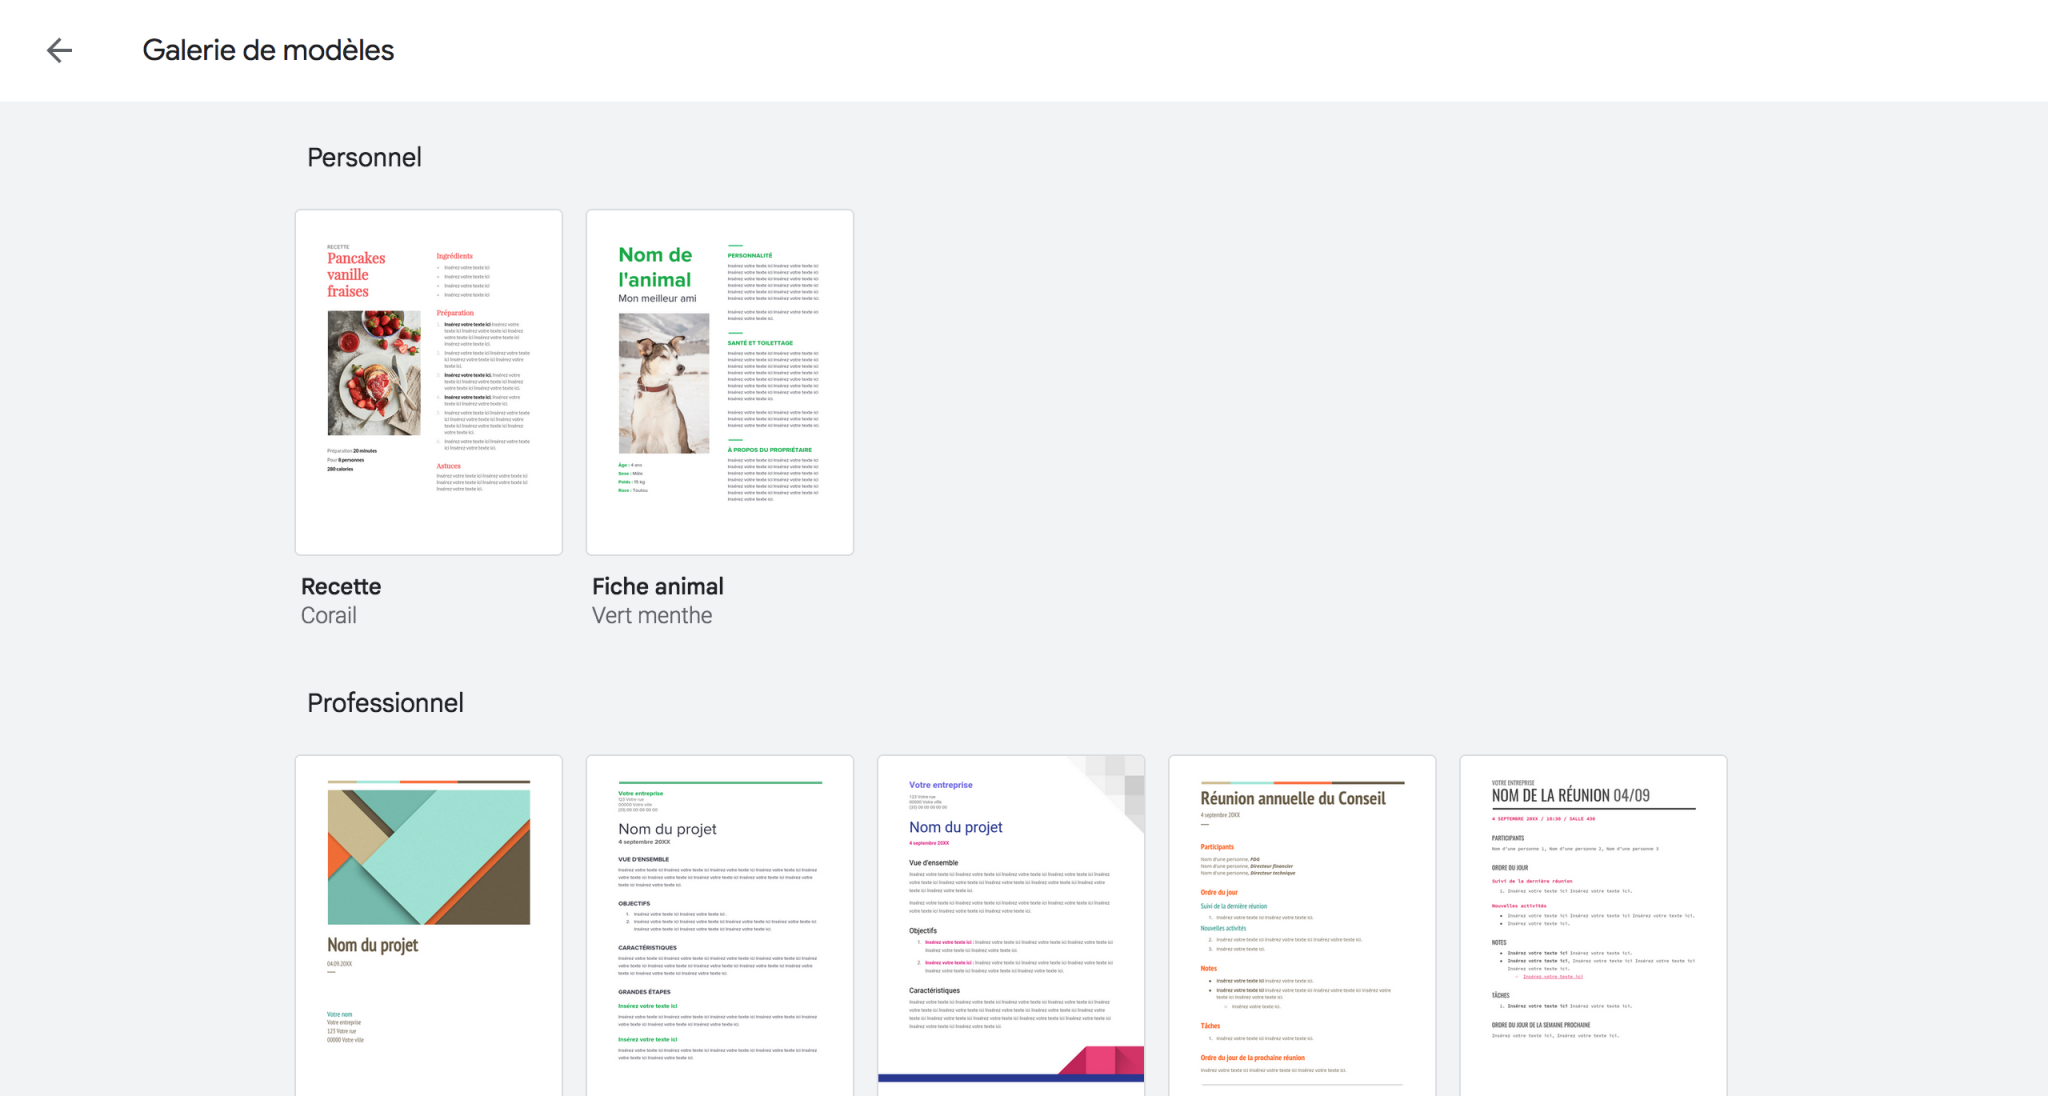Click the Personnel section heading
Image resolution: width=2048 pixels, height=1096 pixels.
pos(364,158)
